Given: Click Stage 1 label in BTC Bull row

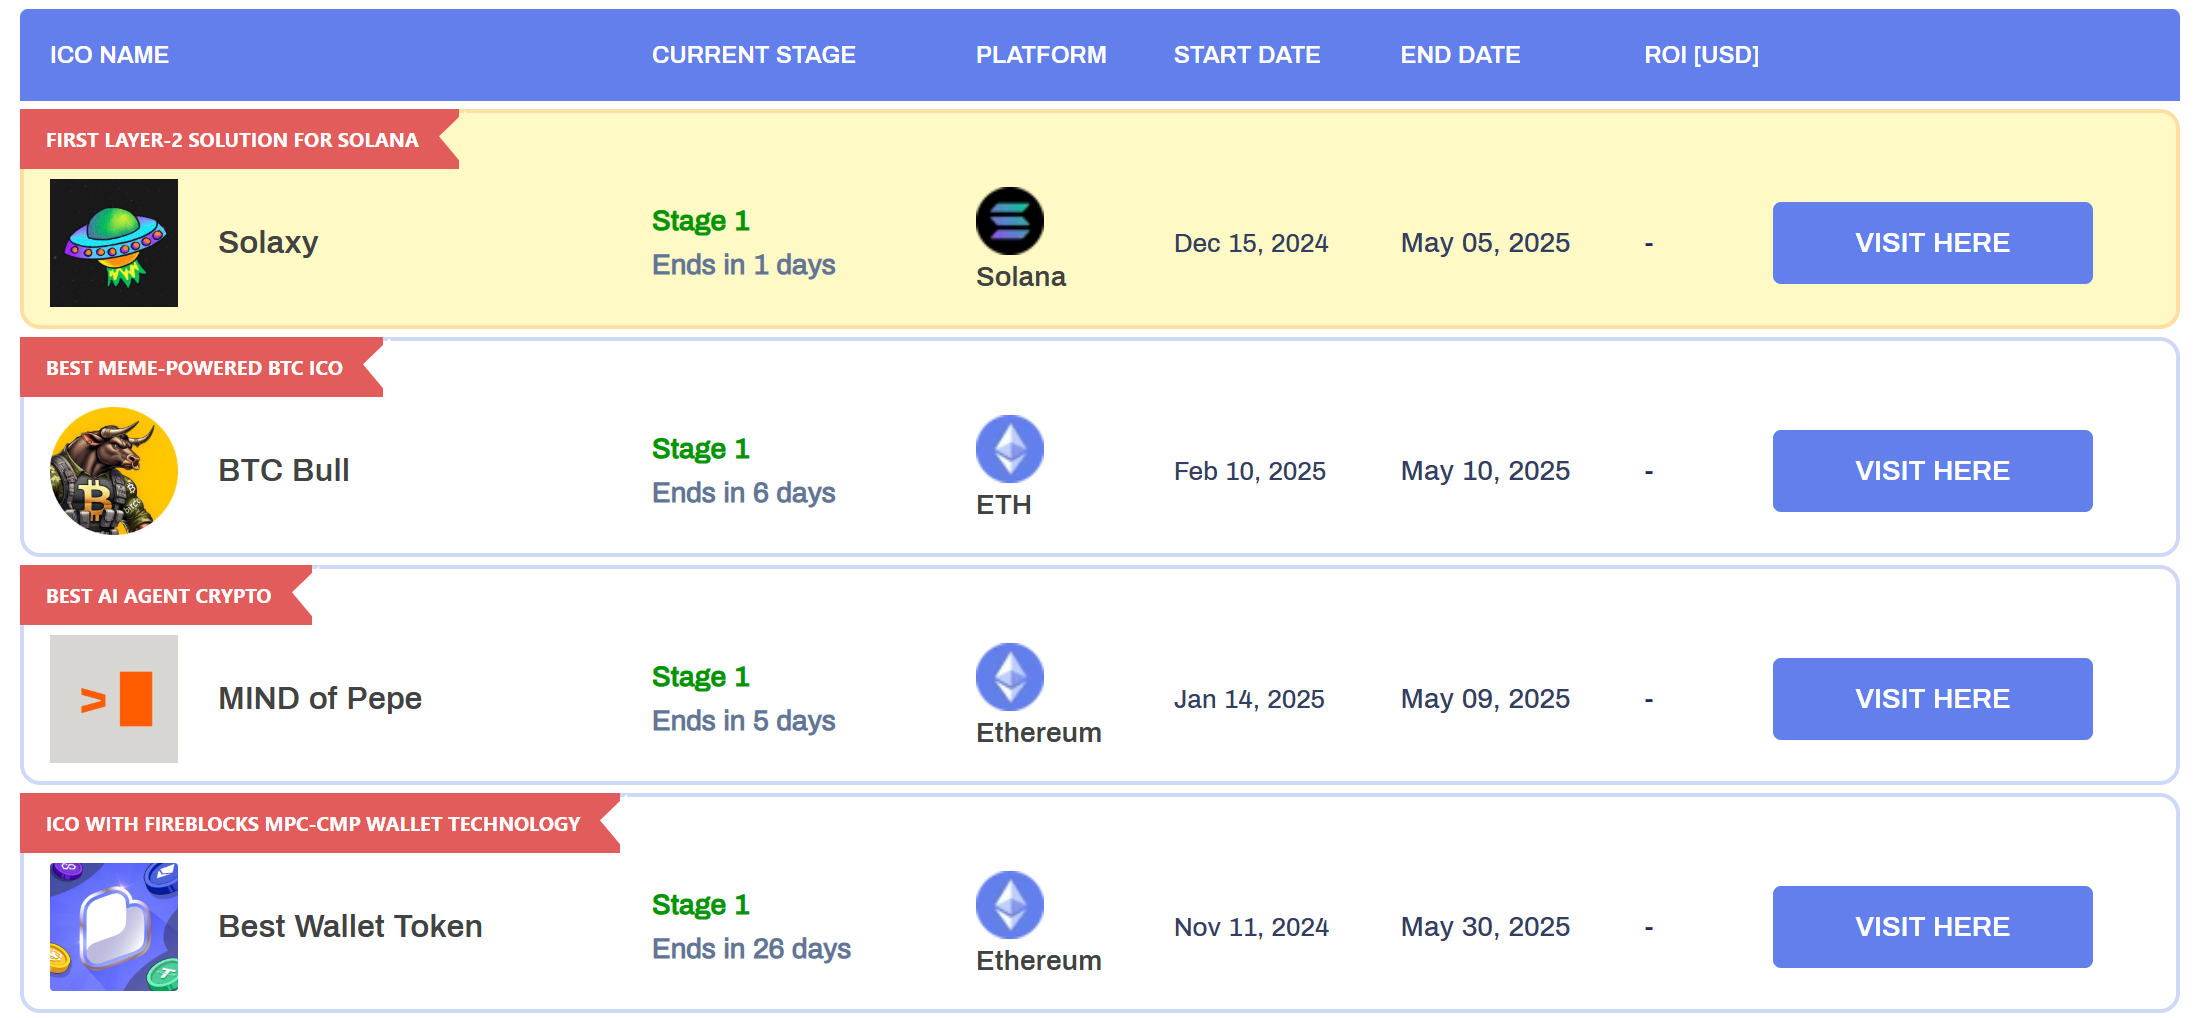Looking at the screenshot, I should pyautogui.click(x=701, y=449).
